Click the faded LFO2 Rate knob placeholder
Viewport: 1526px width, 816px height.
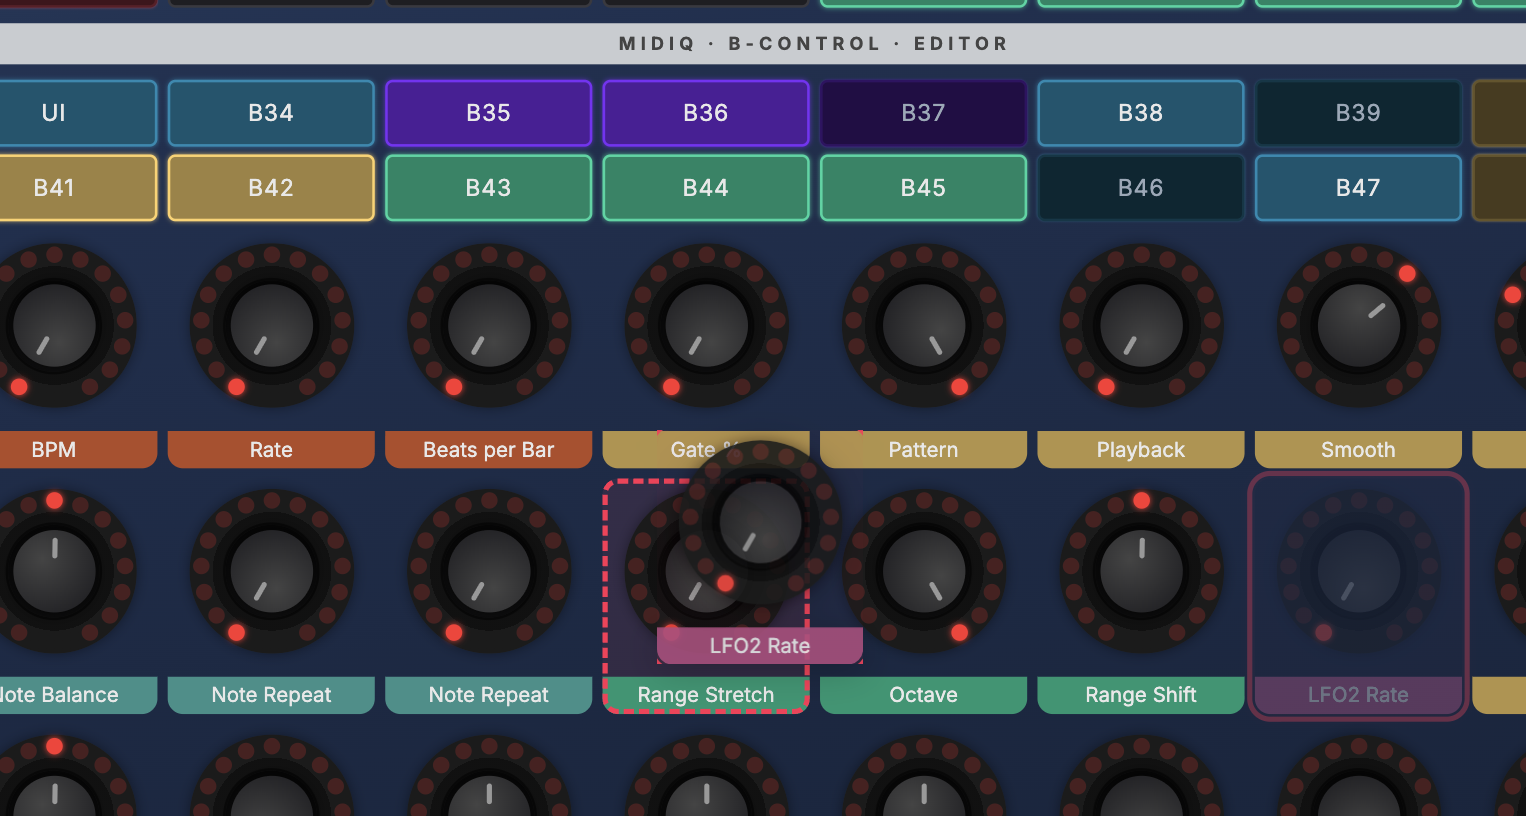pos(1358,571)
